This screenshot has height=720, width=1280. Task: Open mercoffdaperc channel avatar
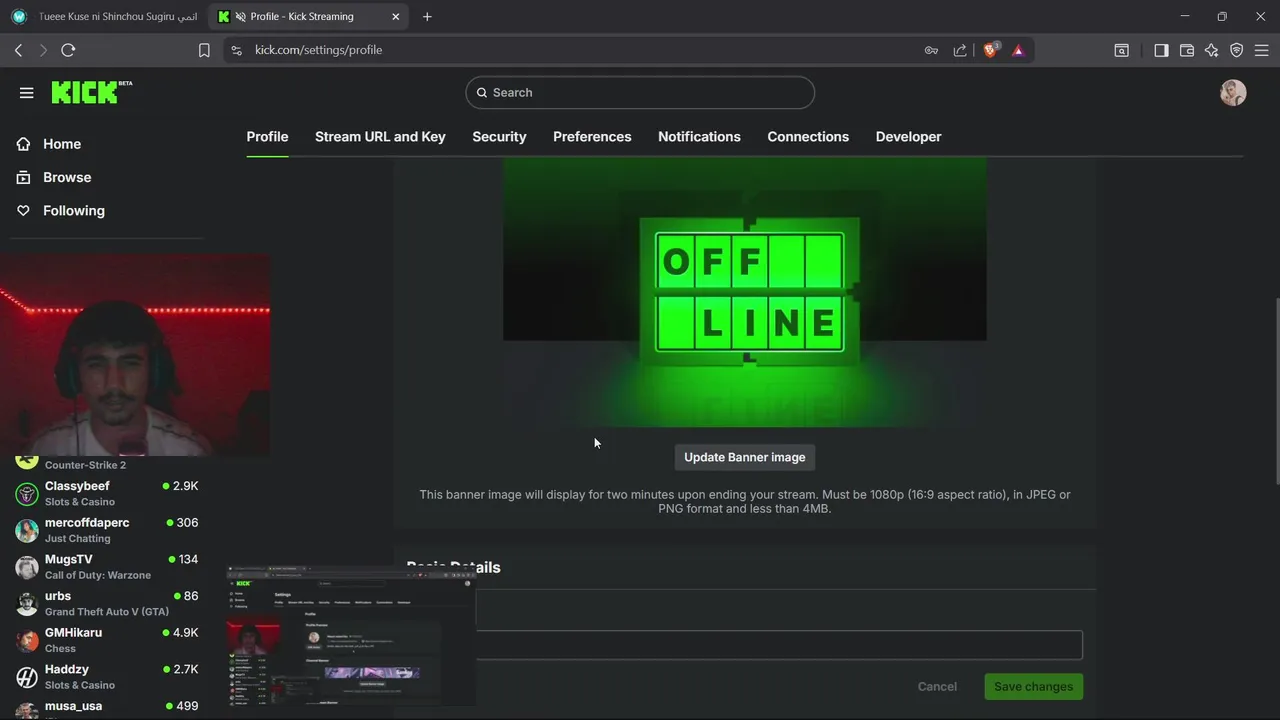(x=27, y=530)
